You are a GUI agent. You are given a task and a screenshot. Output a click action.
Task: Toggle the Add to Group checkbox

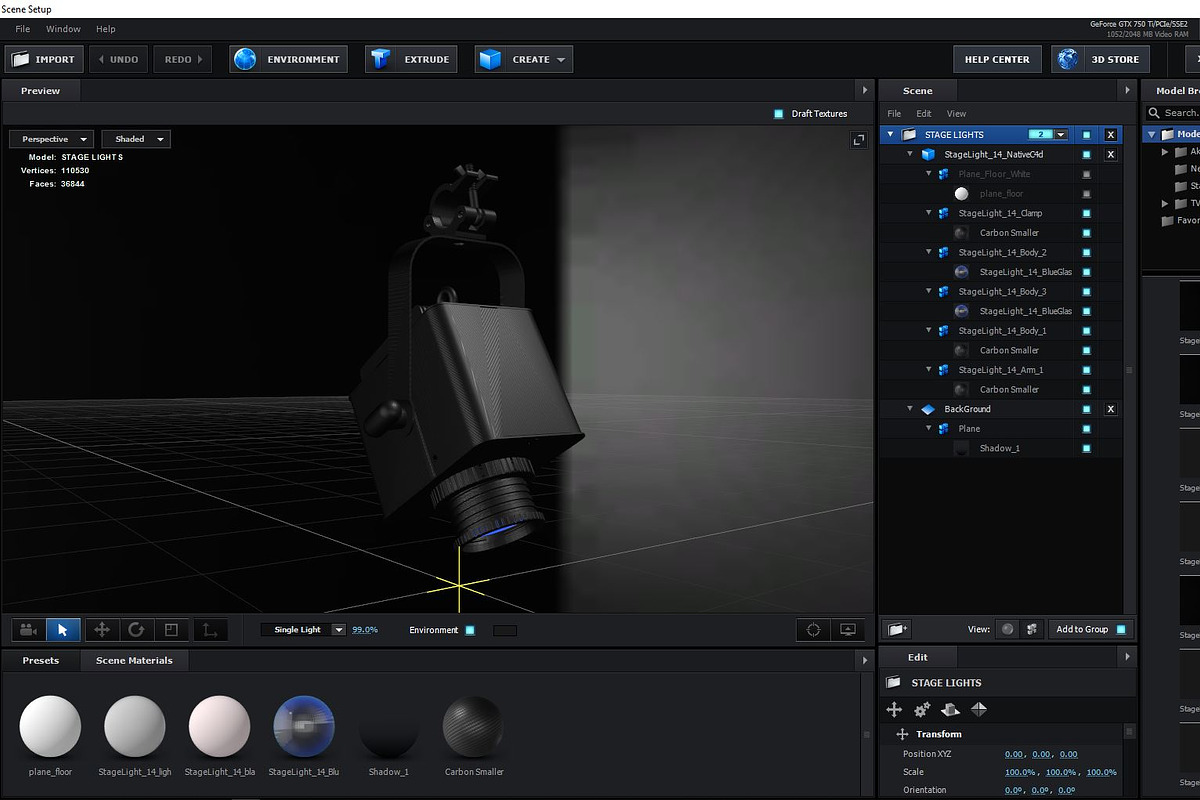tap(1121, 629)
